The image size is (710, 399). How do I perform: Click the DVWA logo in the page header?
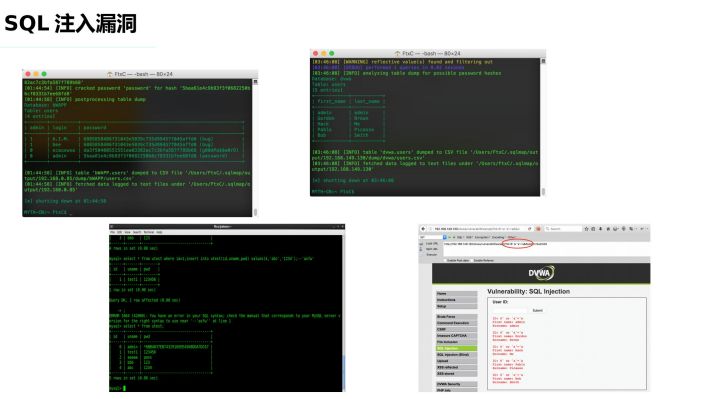click(541, 273)
